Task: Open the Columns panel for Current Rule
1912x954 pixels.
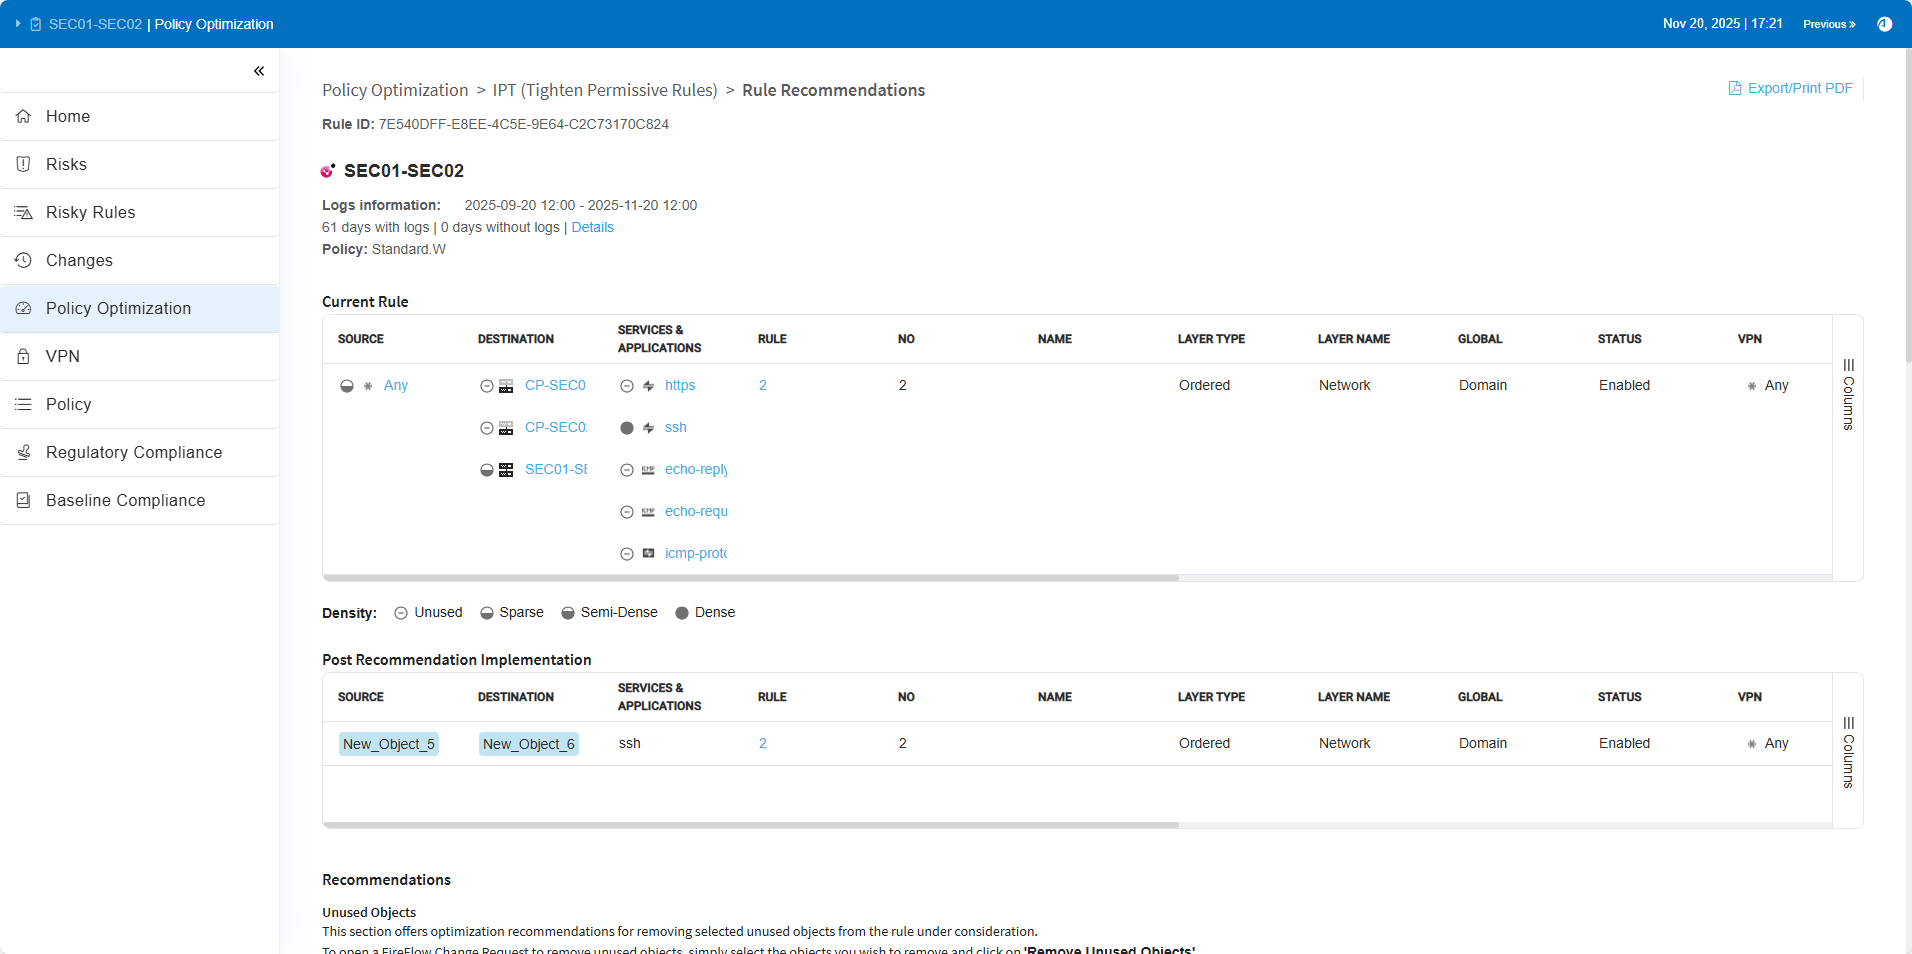Action: coord(1848,395)
